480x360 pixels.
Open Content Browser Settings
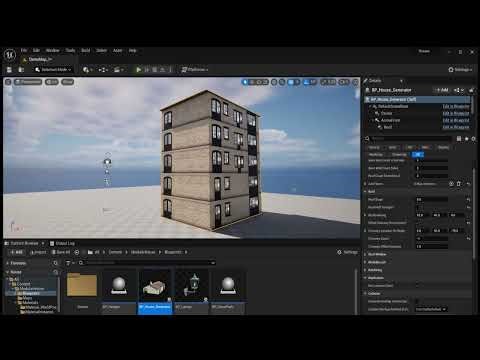[x=347, y=252]
